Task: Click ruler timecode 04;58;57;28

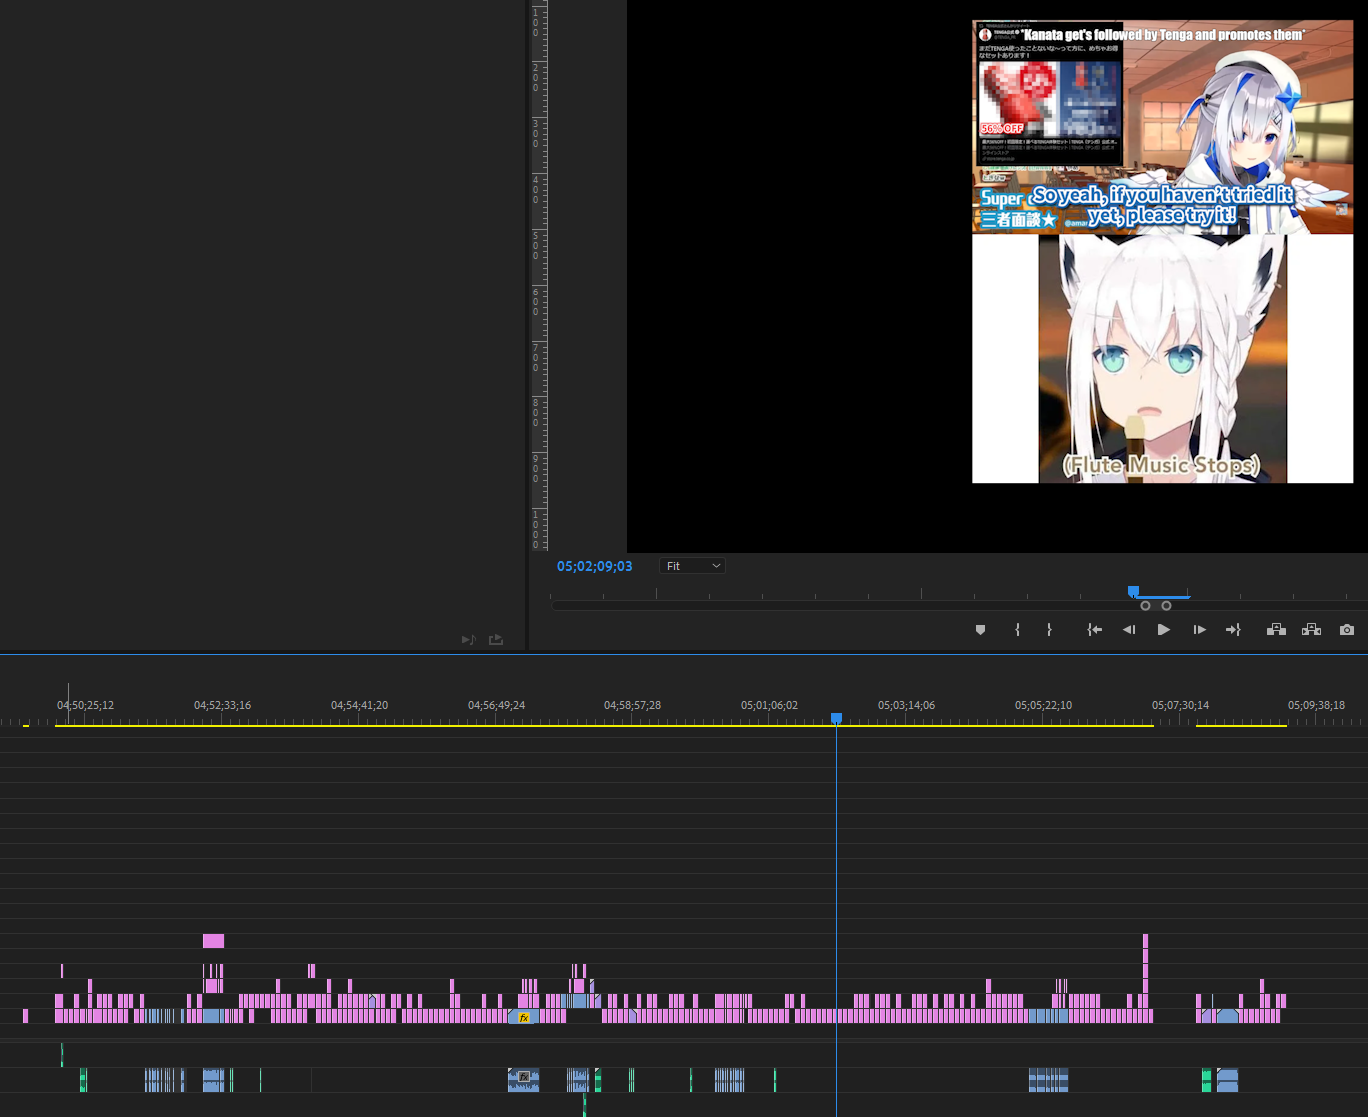Action: point(632,705)
